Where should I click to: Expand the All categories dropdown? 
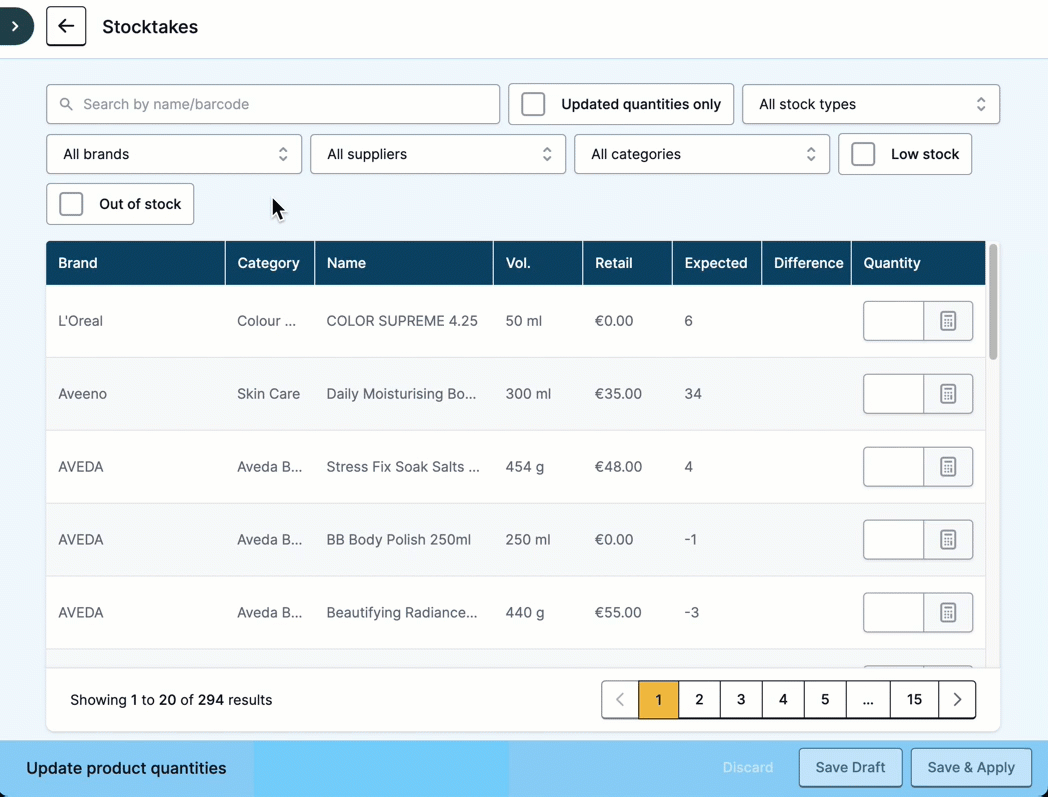[x=702, y=154]
